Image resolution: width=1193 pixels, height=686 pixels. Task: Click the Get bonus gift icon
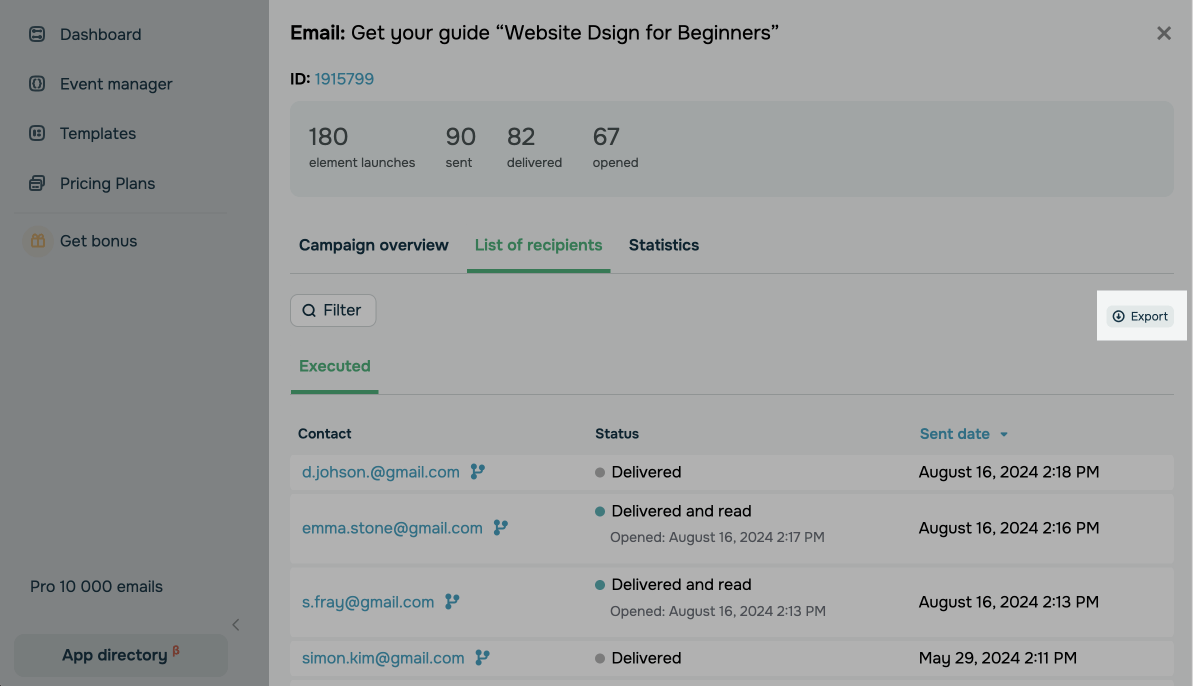37,241
